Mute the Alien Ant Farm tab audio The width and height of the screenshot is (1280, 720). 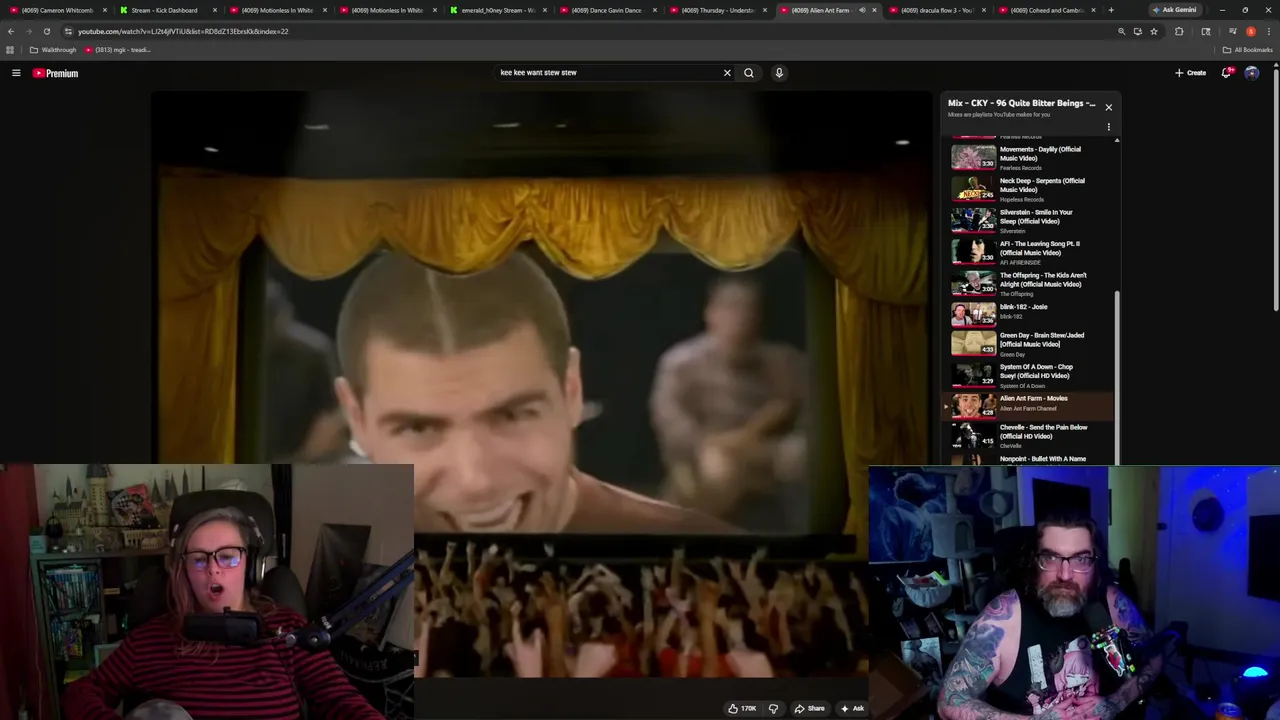click(862, 10)
